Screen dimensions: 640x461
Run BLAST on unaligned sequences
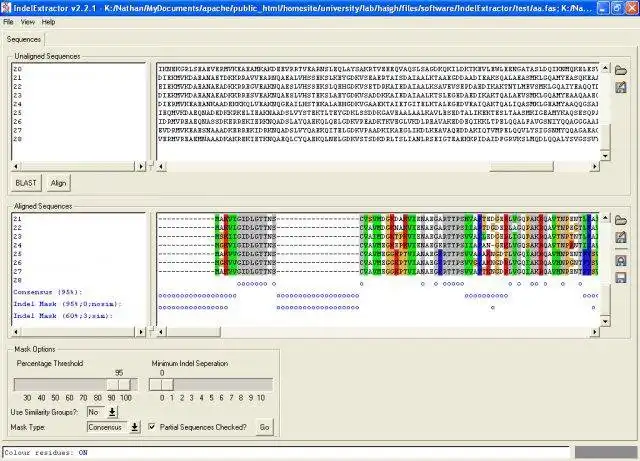(26, 183)
